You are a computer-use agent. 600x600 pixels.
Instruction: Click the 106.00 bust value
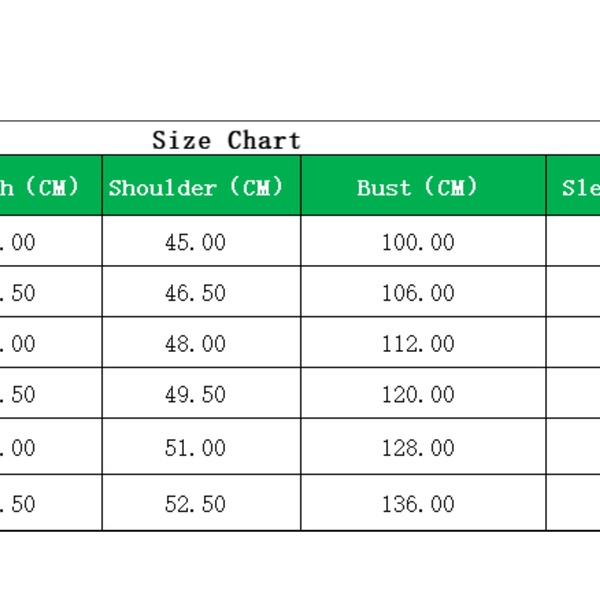coord(418,293)
